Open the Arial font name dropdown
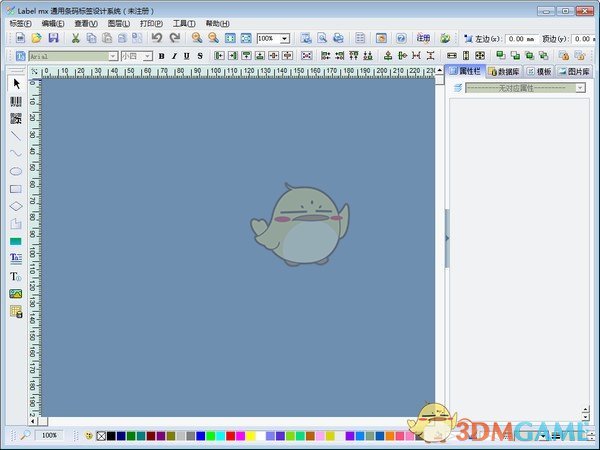 [112, 56]
